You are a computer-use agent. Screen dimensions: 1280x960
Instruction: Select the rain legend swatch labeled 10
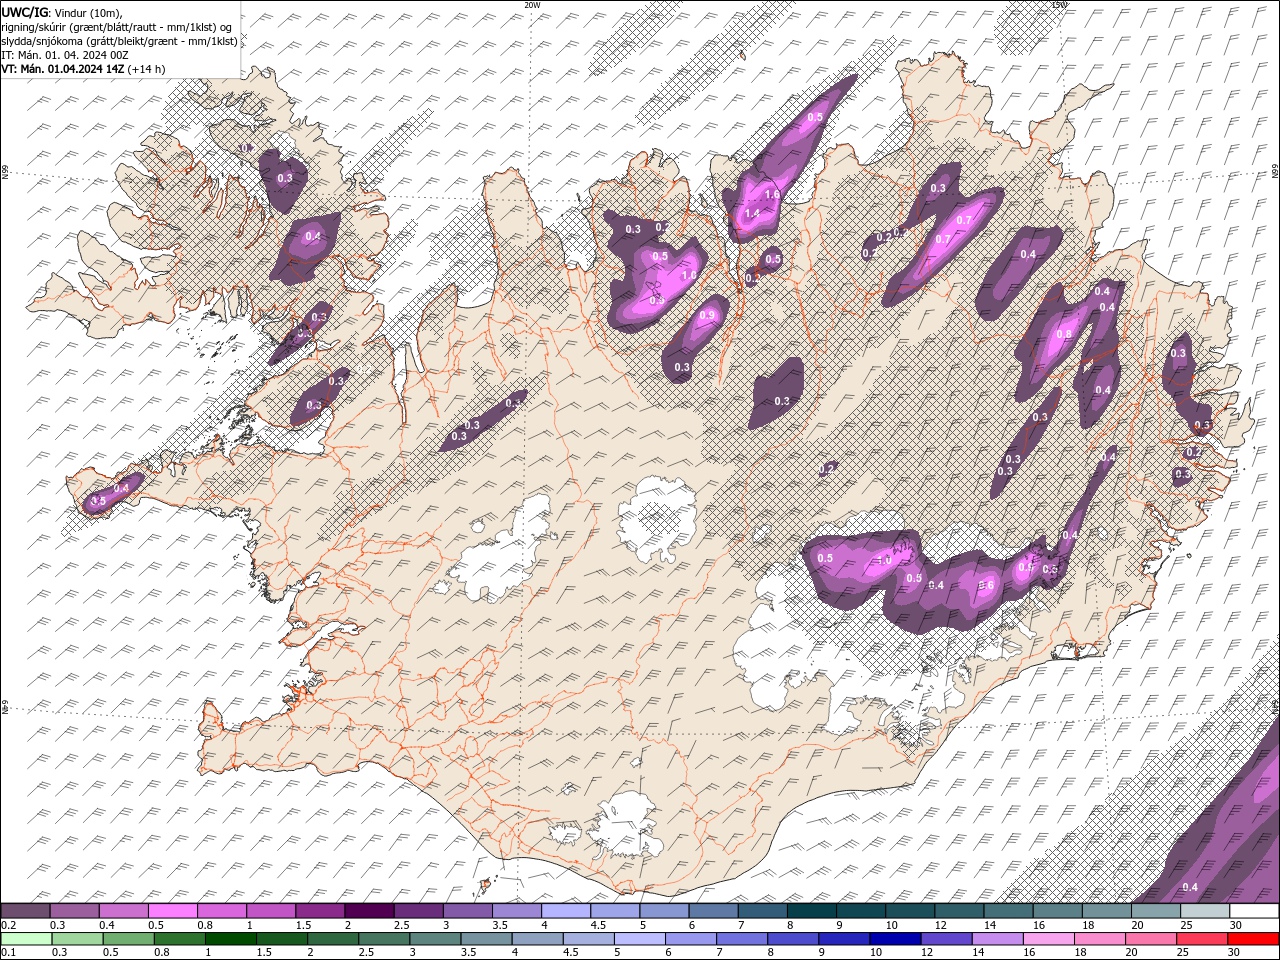pos(894,939)
